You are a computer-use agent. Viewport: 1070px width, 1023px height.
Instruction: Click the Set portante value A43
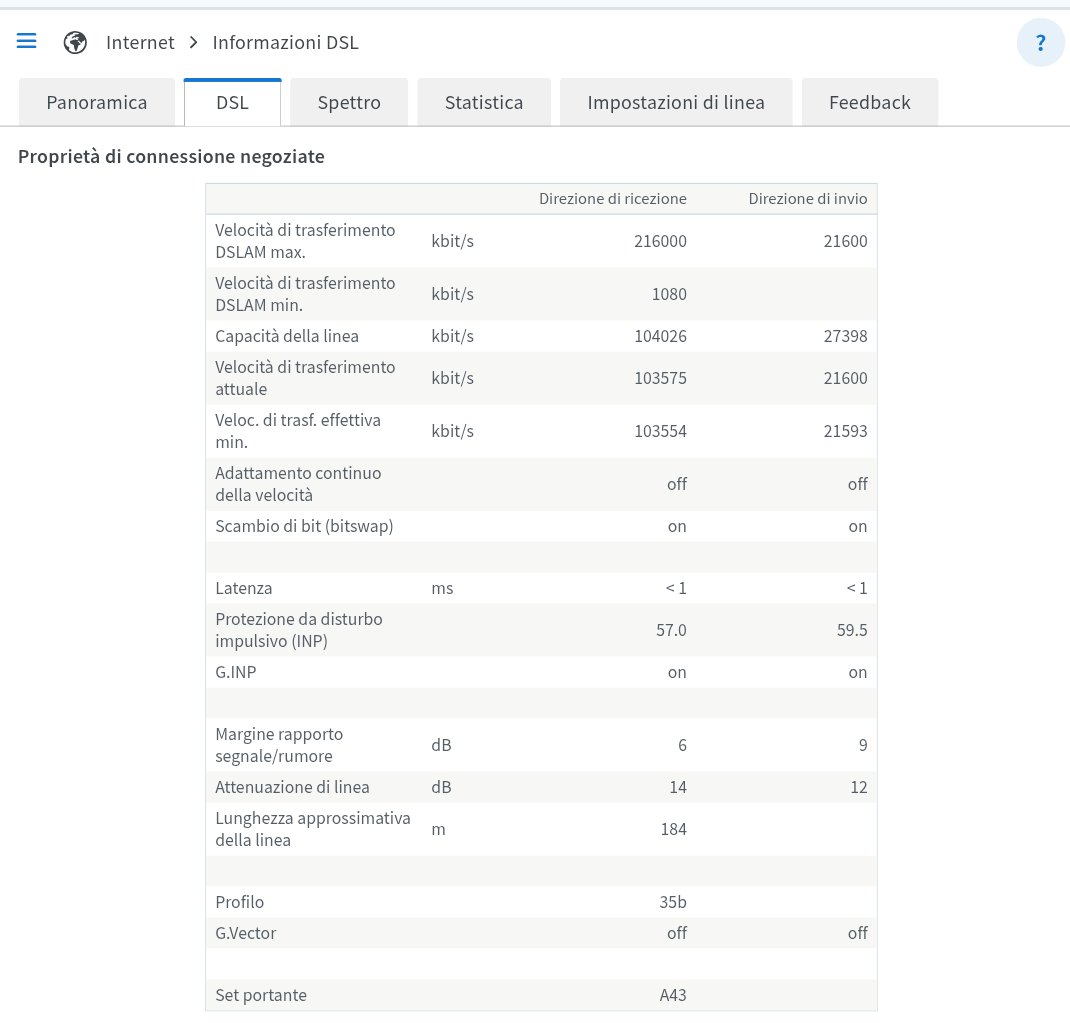coord(673,995)
